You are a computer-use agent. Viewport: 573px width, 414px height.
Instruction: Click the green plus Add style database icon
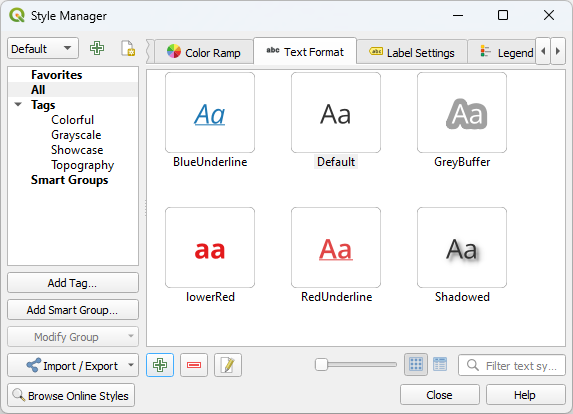click(97, 48)
